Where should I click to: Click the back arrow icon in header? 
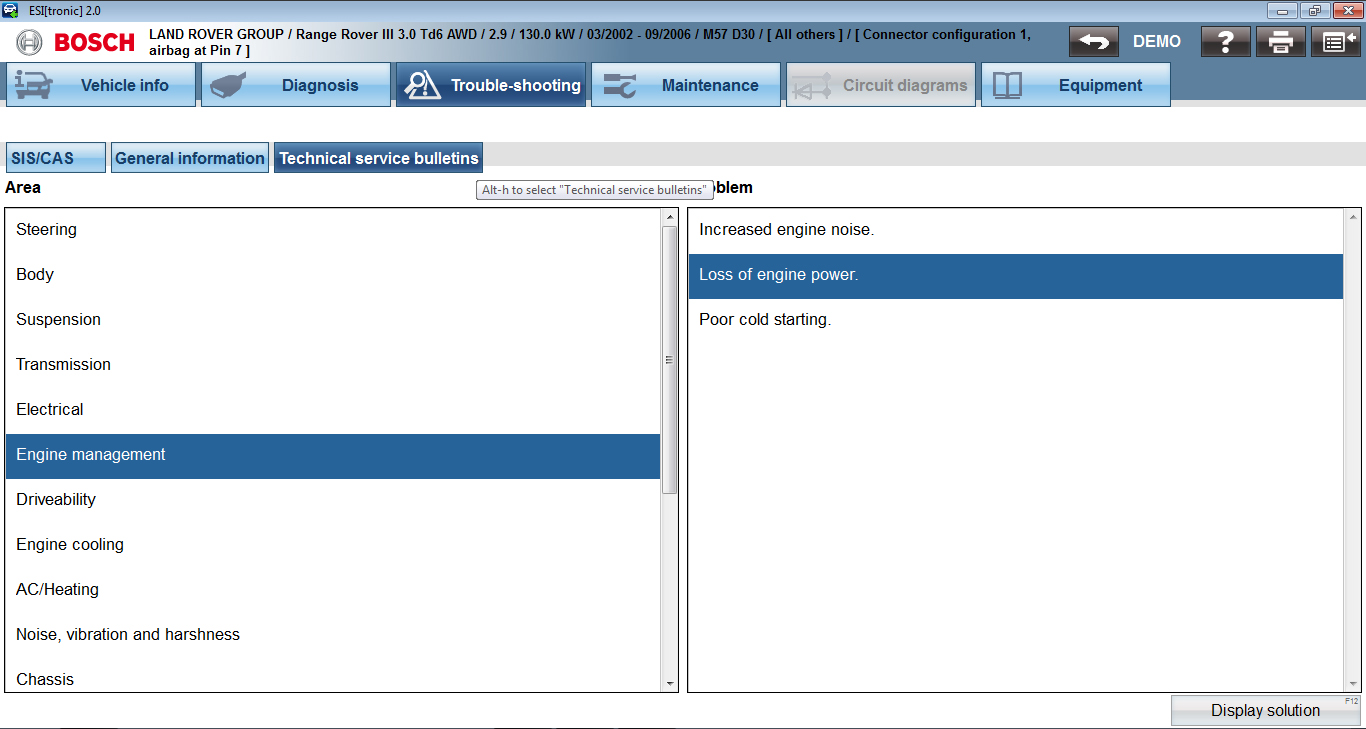(1093, 42)
